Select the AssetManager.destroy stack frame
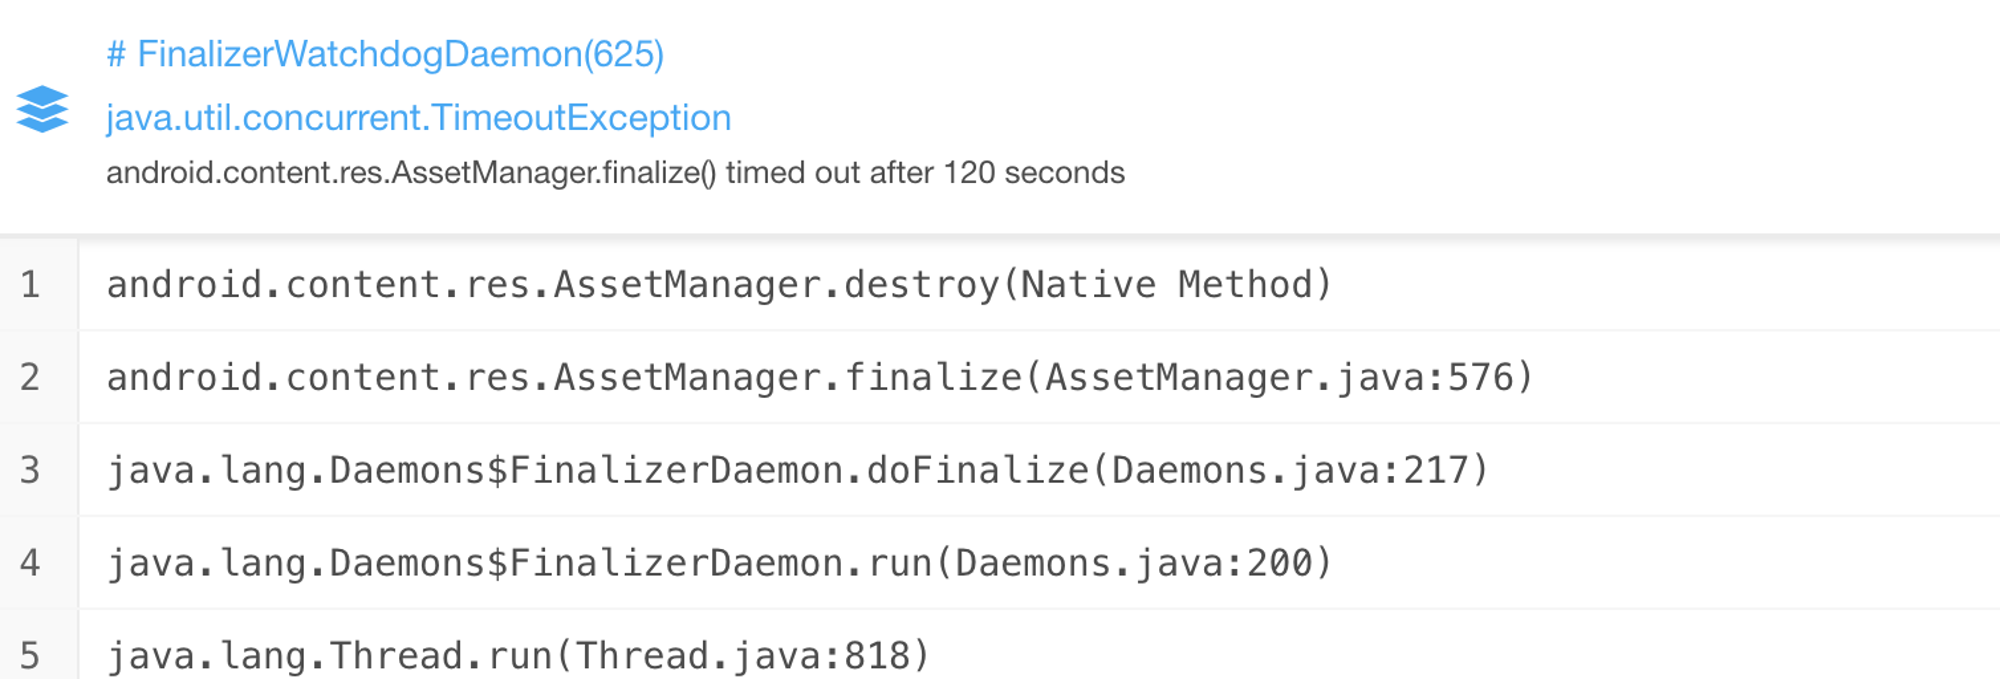The height and width of the screenshot is (679, 2000). 1039,285
